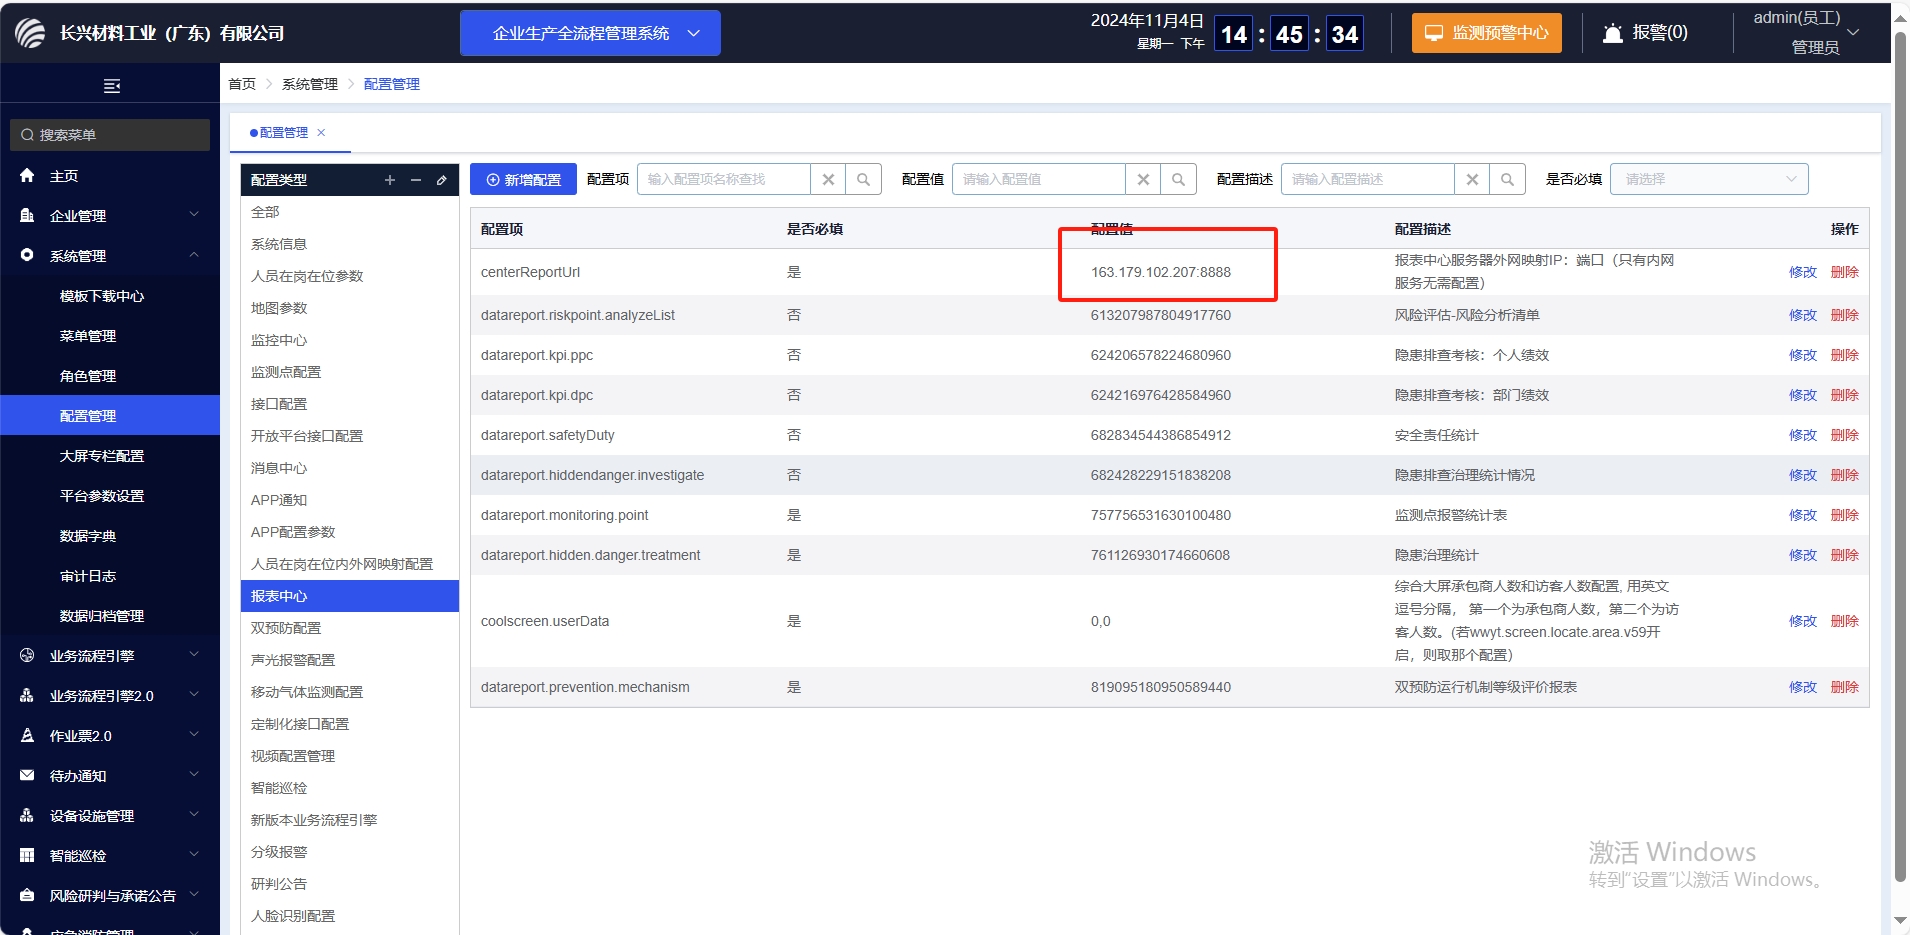The image size is (1910, 935).
Task: Click the company logo icon
Action: (30, 33)
